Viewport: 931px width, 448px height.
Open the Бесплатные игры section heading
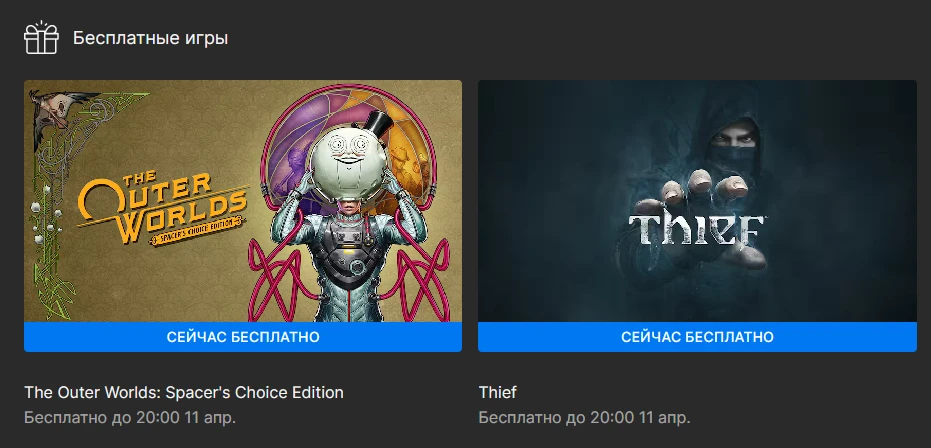pyautogui.click(x=150, y=38)
